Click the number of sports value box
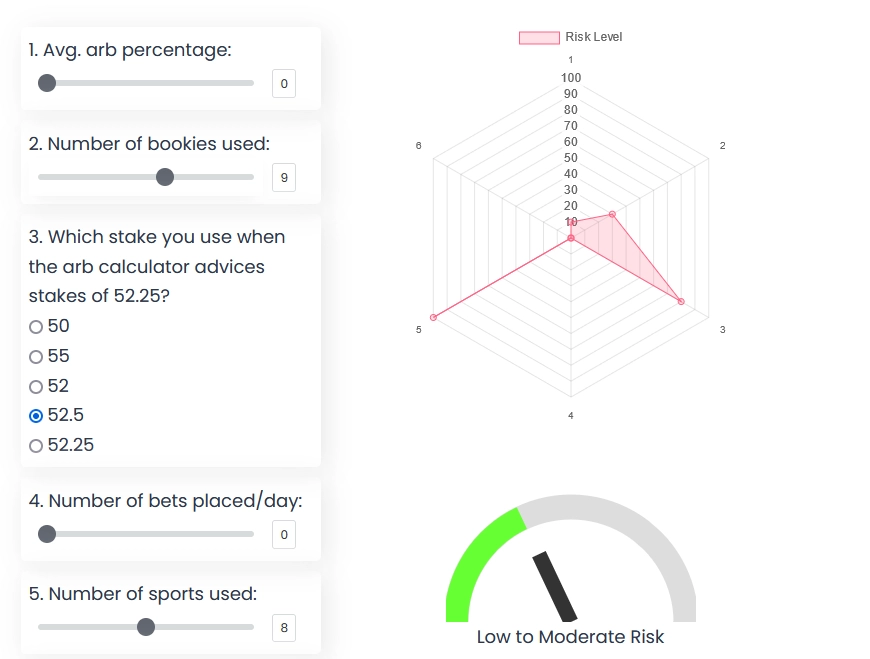This screenshot has width=870, height=659. tap(284, 628)
